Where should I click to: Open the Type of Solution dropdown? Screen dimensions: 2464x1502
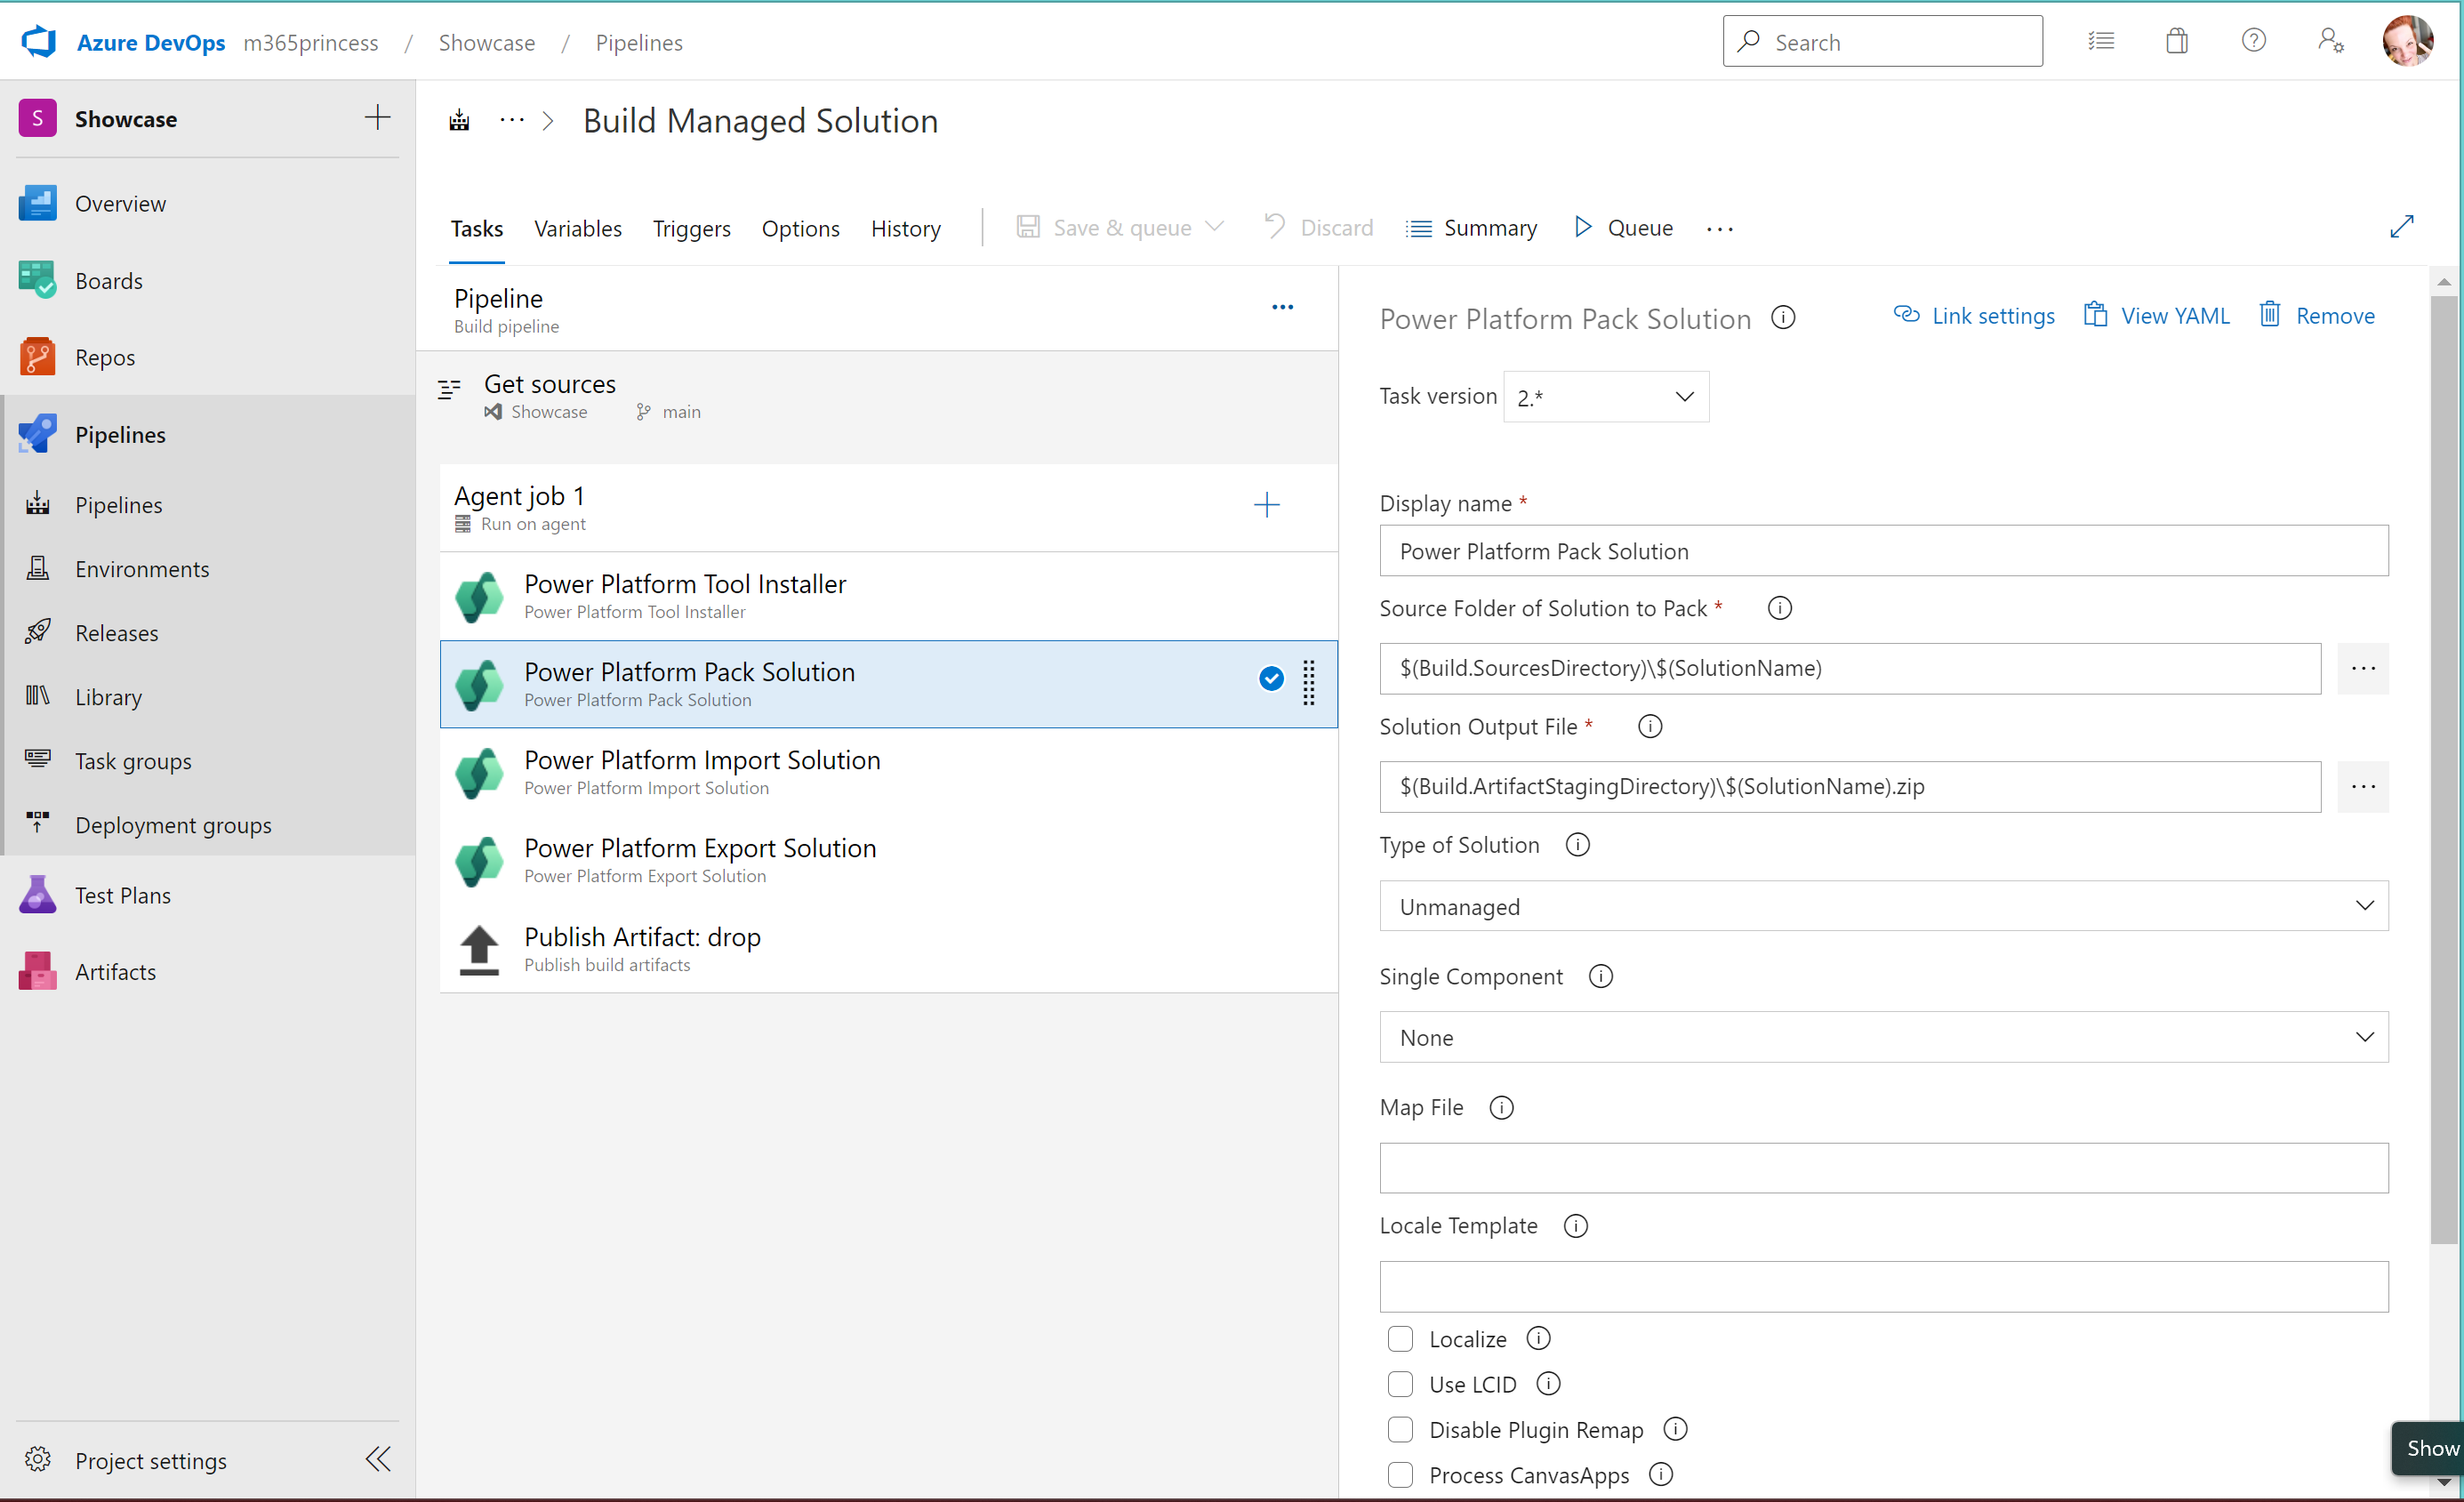click(1883, 906)
